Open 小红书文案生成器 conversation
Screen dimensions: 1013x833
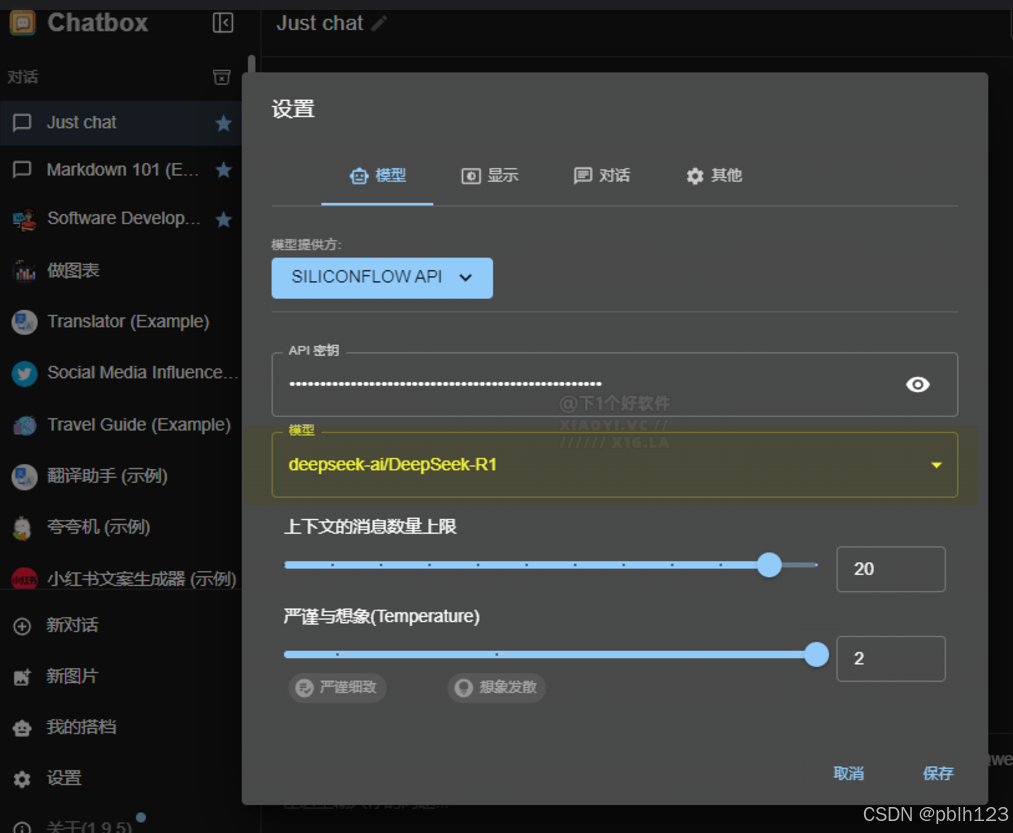click(121, 578)
